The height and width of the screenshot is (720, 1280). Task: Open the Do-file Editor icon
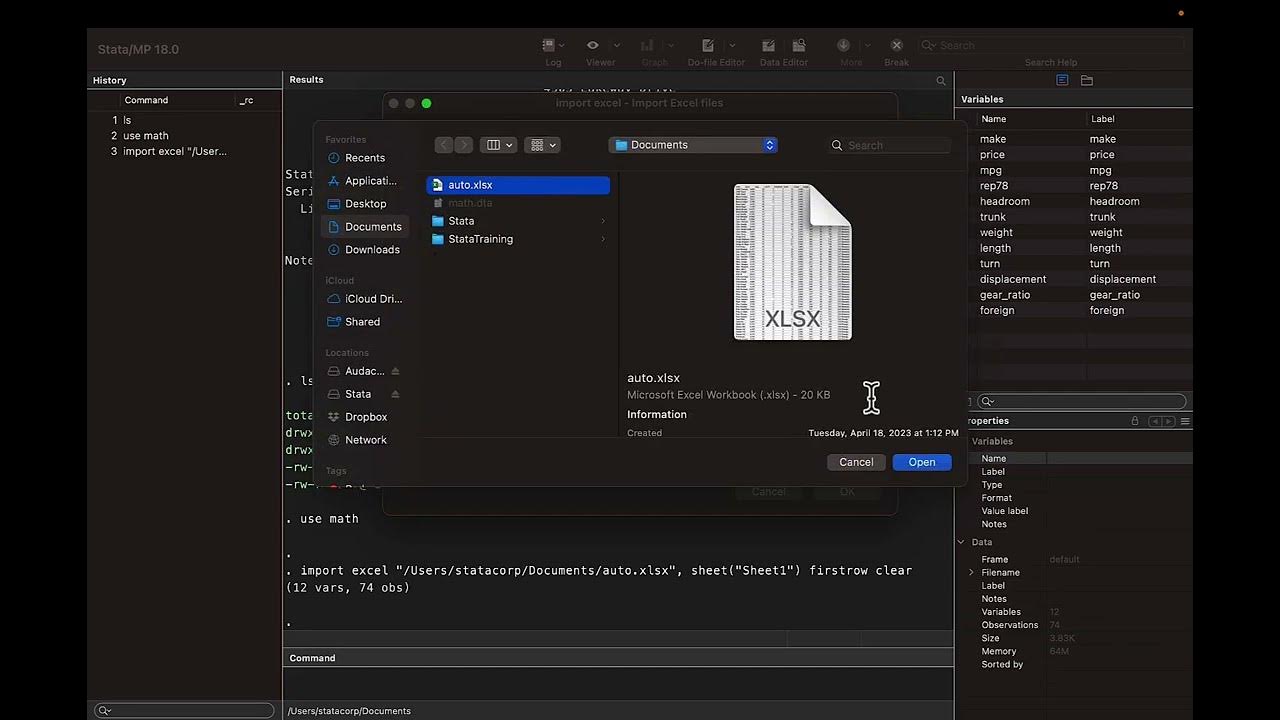[708, 45]
